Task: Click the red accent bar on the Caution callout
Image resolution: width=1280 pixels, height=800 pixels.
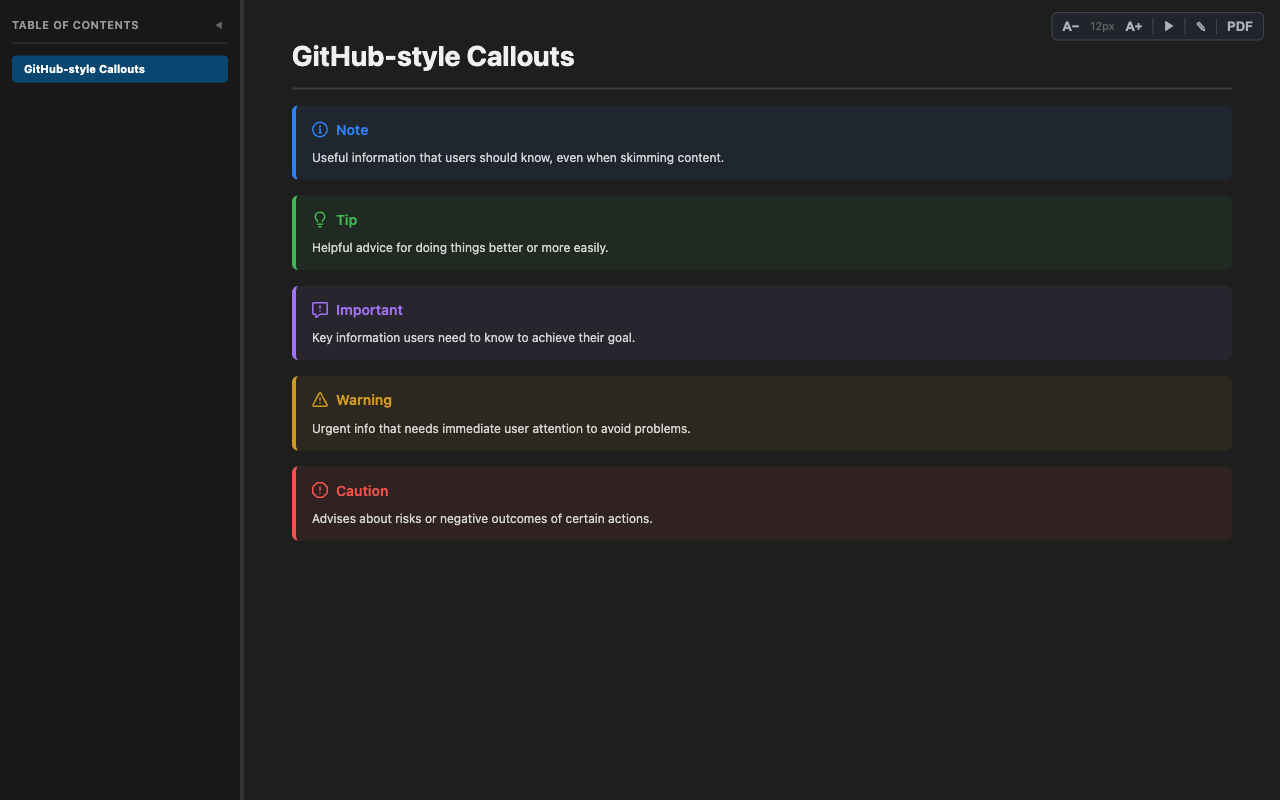Action: click(x=293, y=503)
